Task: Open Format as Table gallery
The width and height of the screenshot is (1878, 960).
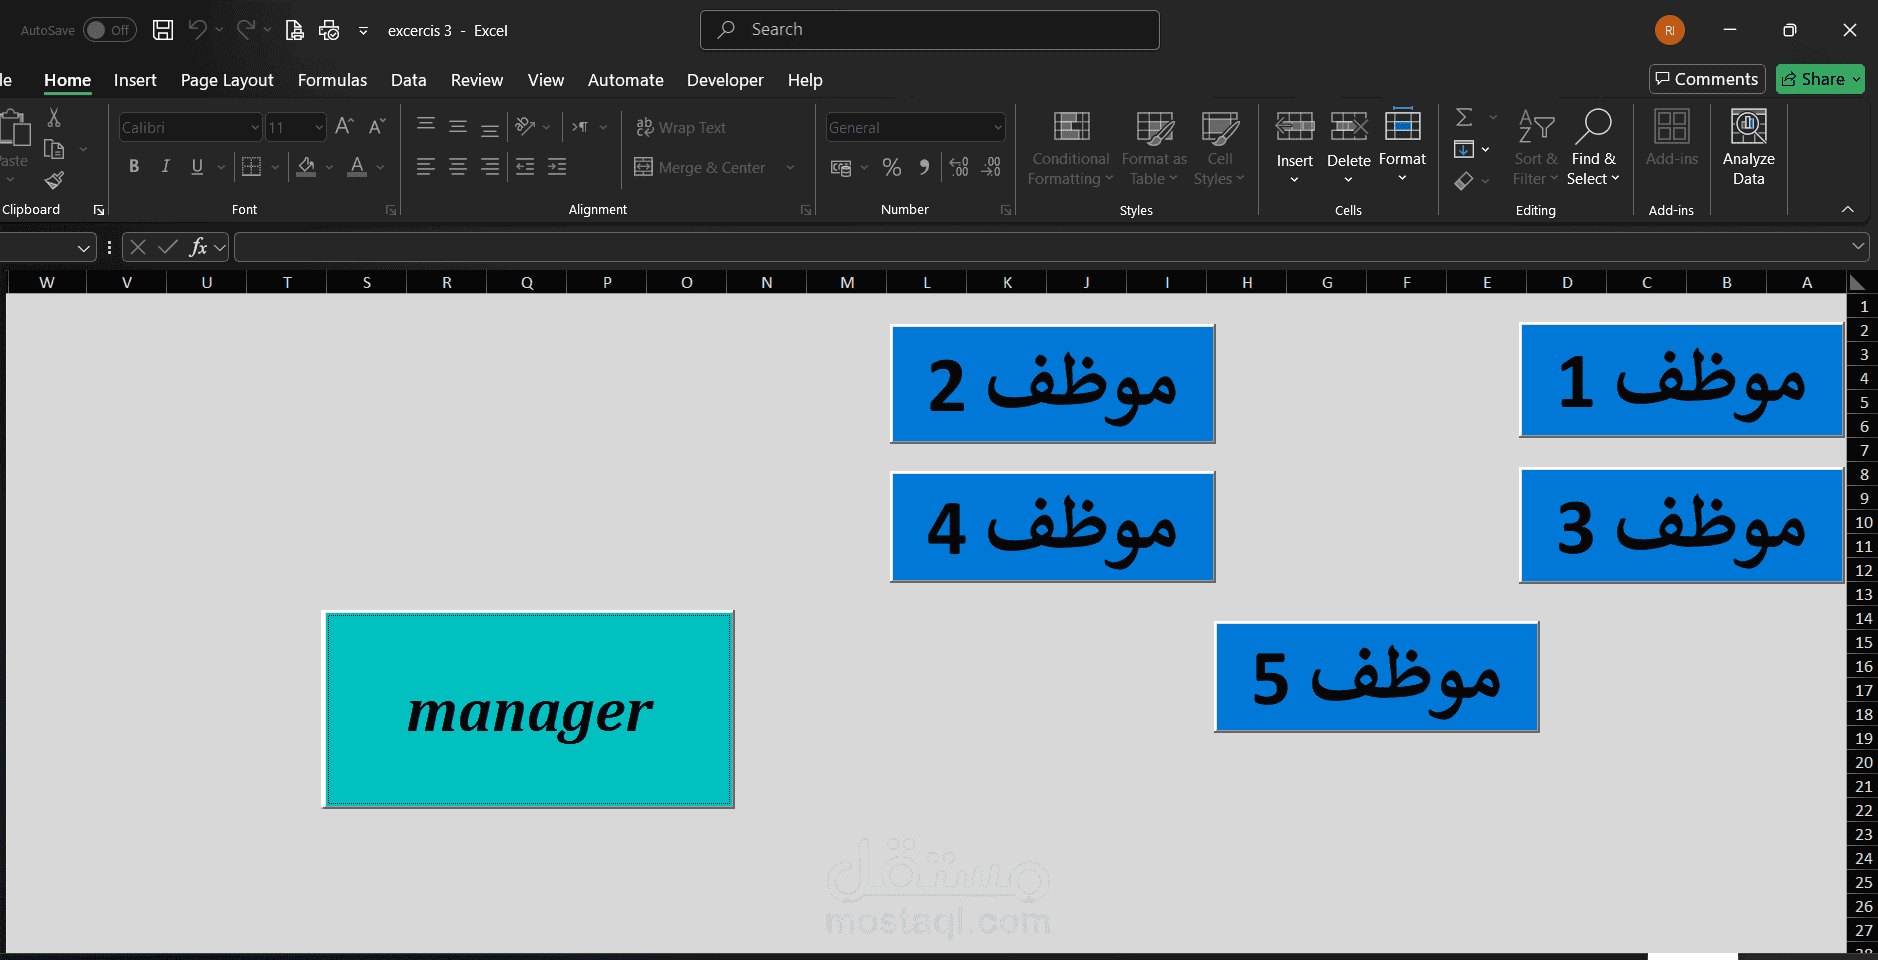Action: click(x=1154, y=148)
